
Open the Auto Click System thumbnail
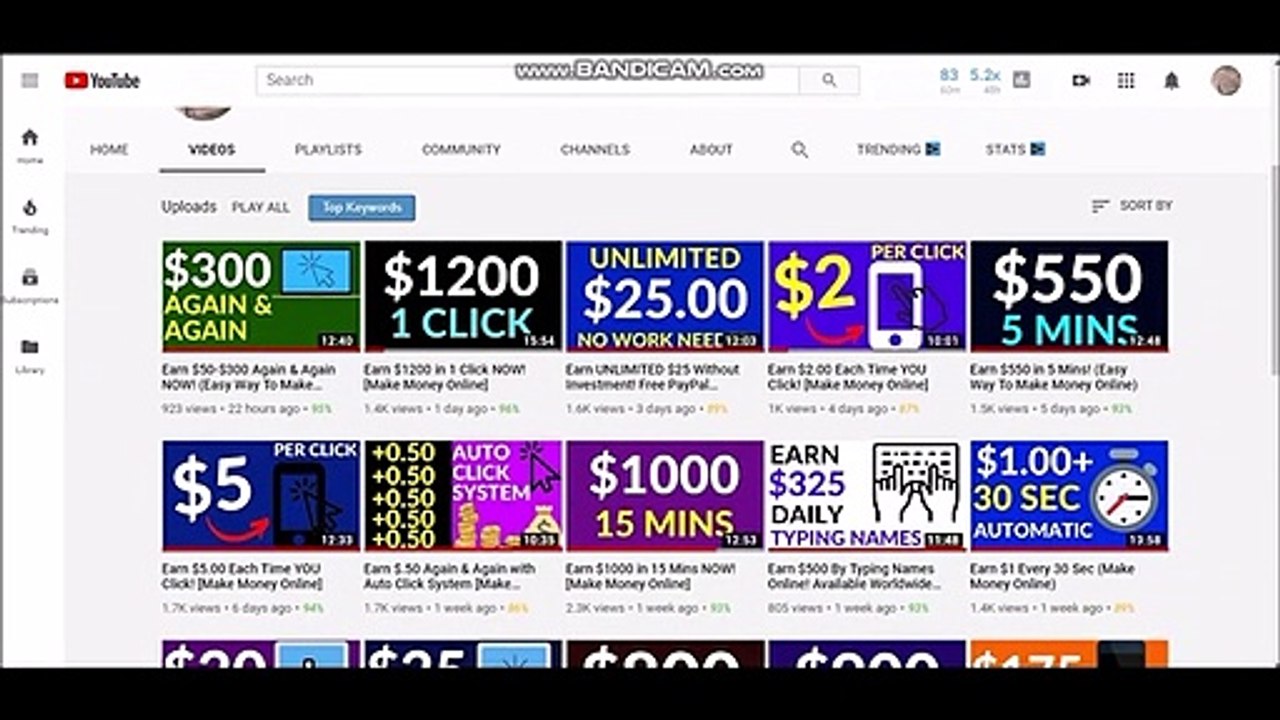click(x=463, y=495)
